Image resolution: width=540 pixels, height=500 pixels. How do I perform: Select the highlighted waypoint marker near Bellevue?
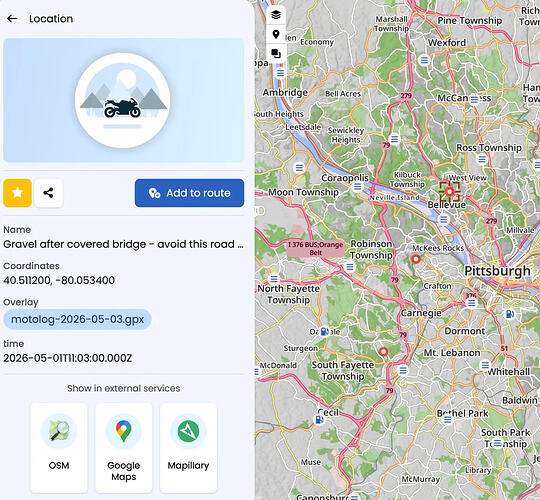[x=449, y=191]
